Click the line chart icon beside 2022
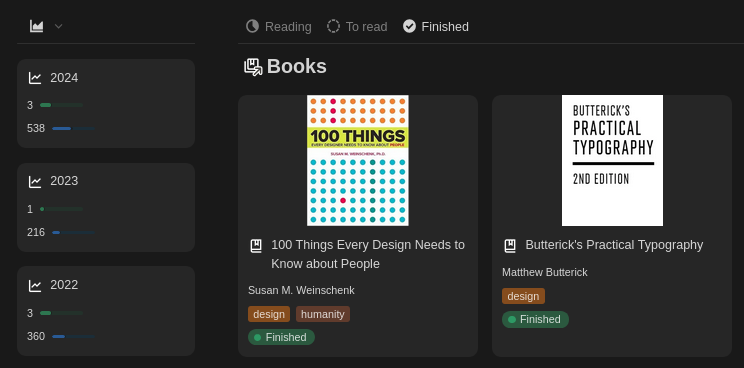The height and width of the screenshot is (368, 744). pos(35,285)
